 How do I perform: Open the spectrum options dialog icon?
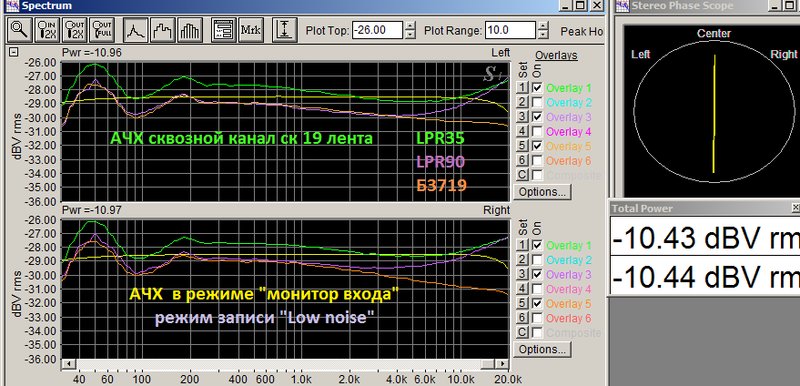tap(223, 30)
